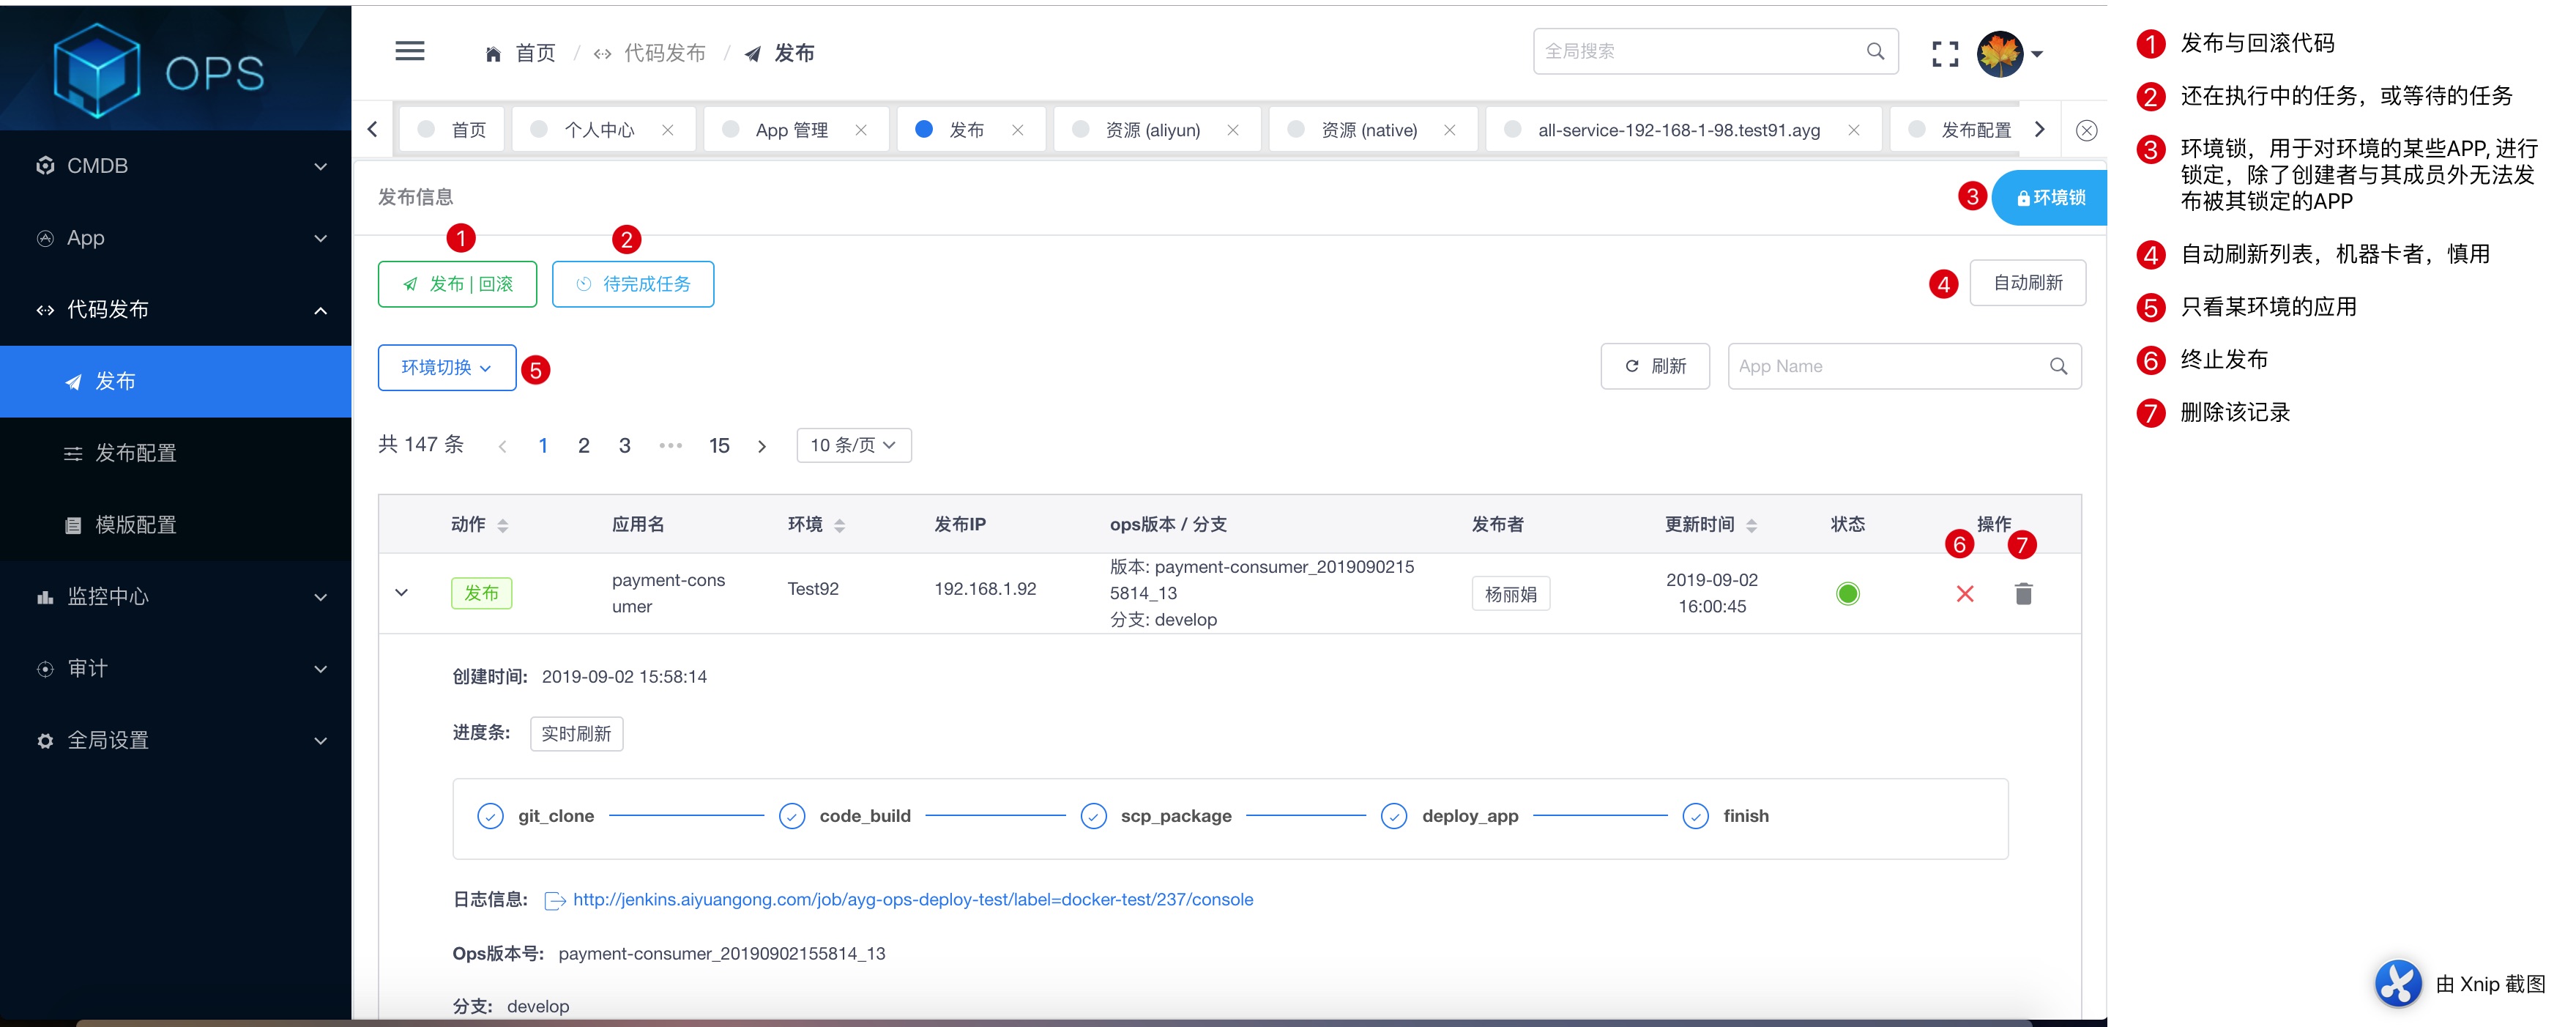Collapse the payment-consumer row details
Image resolution: width=2576 pixels, height=1027 pixels.
tap(402, 593)
